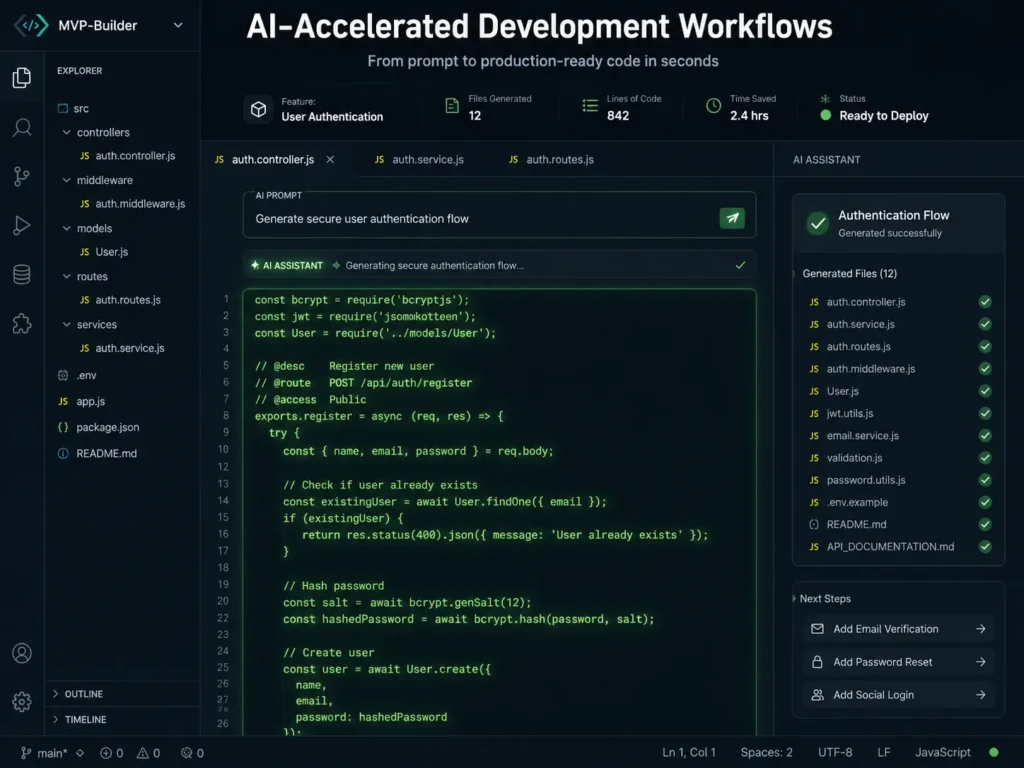This screenshot has height=768, width=1024.
Task: Click Add Email Verification next step
Action: tap(899, 629)
